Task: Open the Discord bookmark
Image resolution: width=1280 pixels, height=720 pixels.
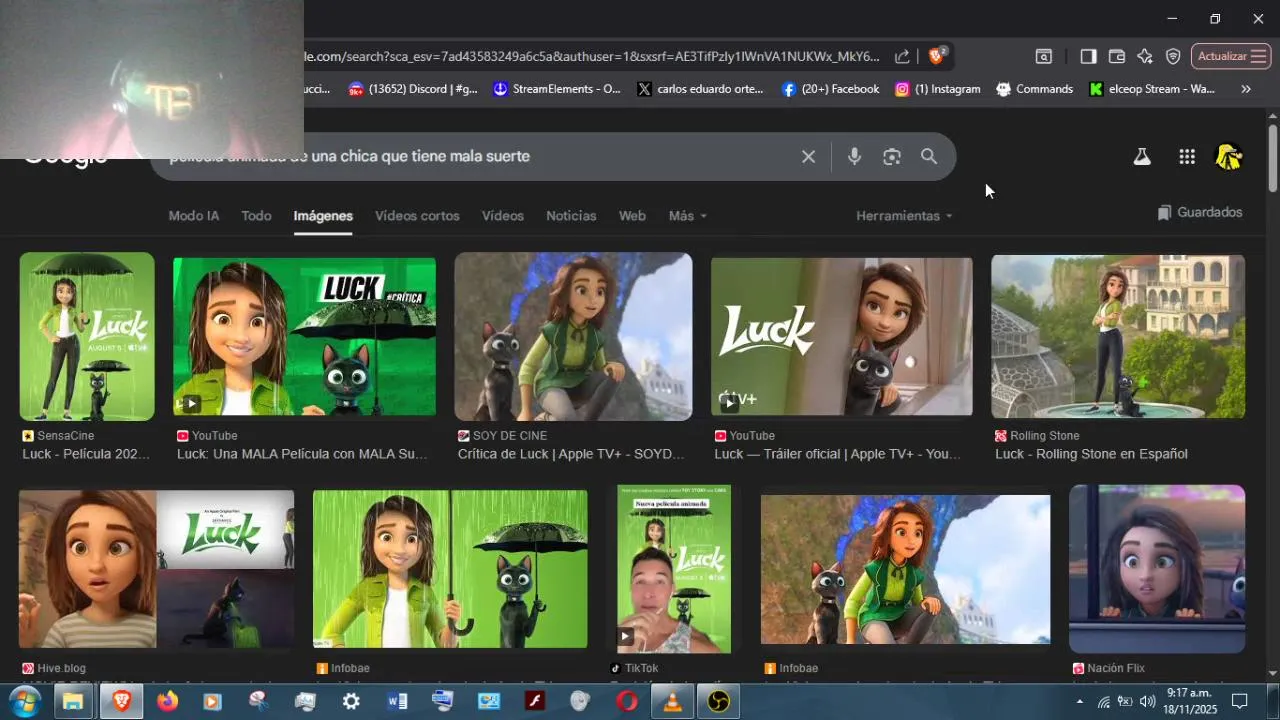Action: point(413,89)
